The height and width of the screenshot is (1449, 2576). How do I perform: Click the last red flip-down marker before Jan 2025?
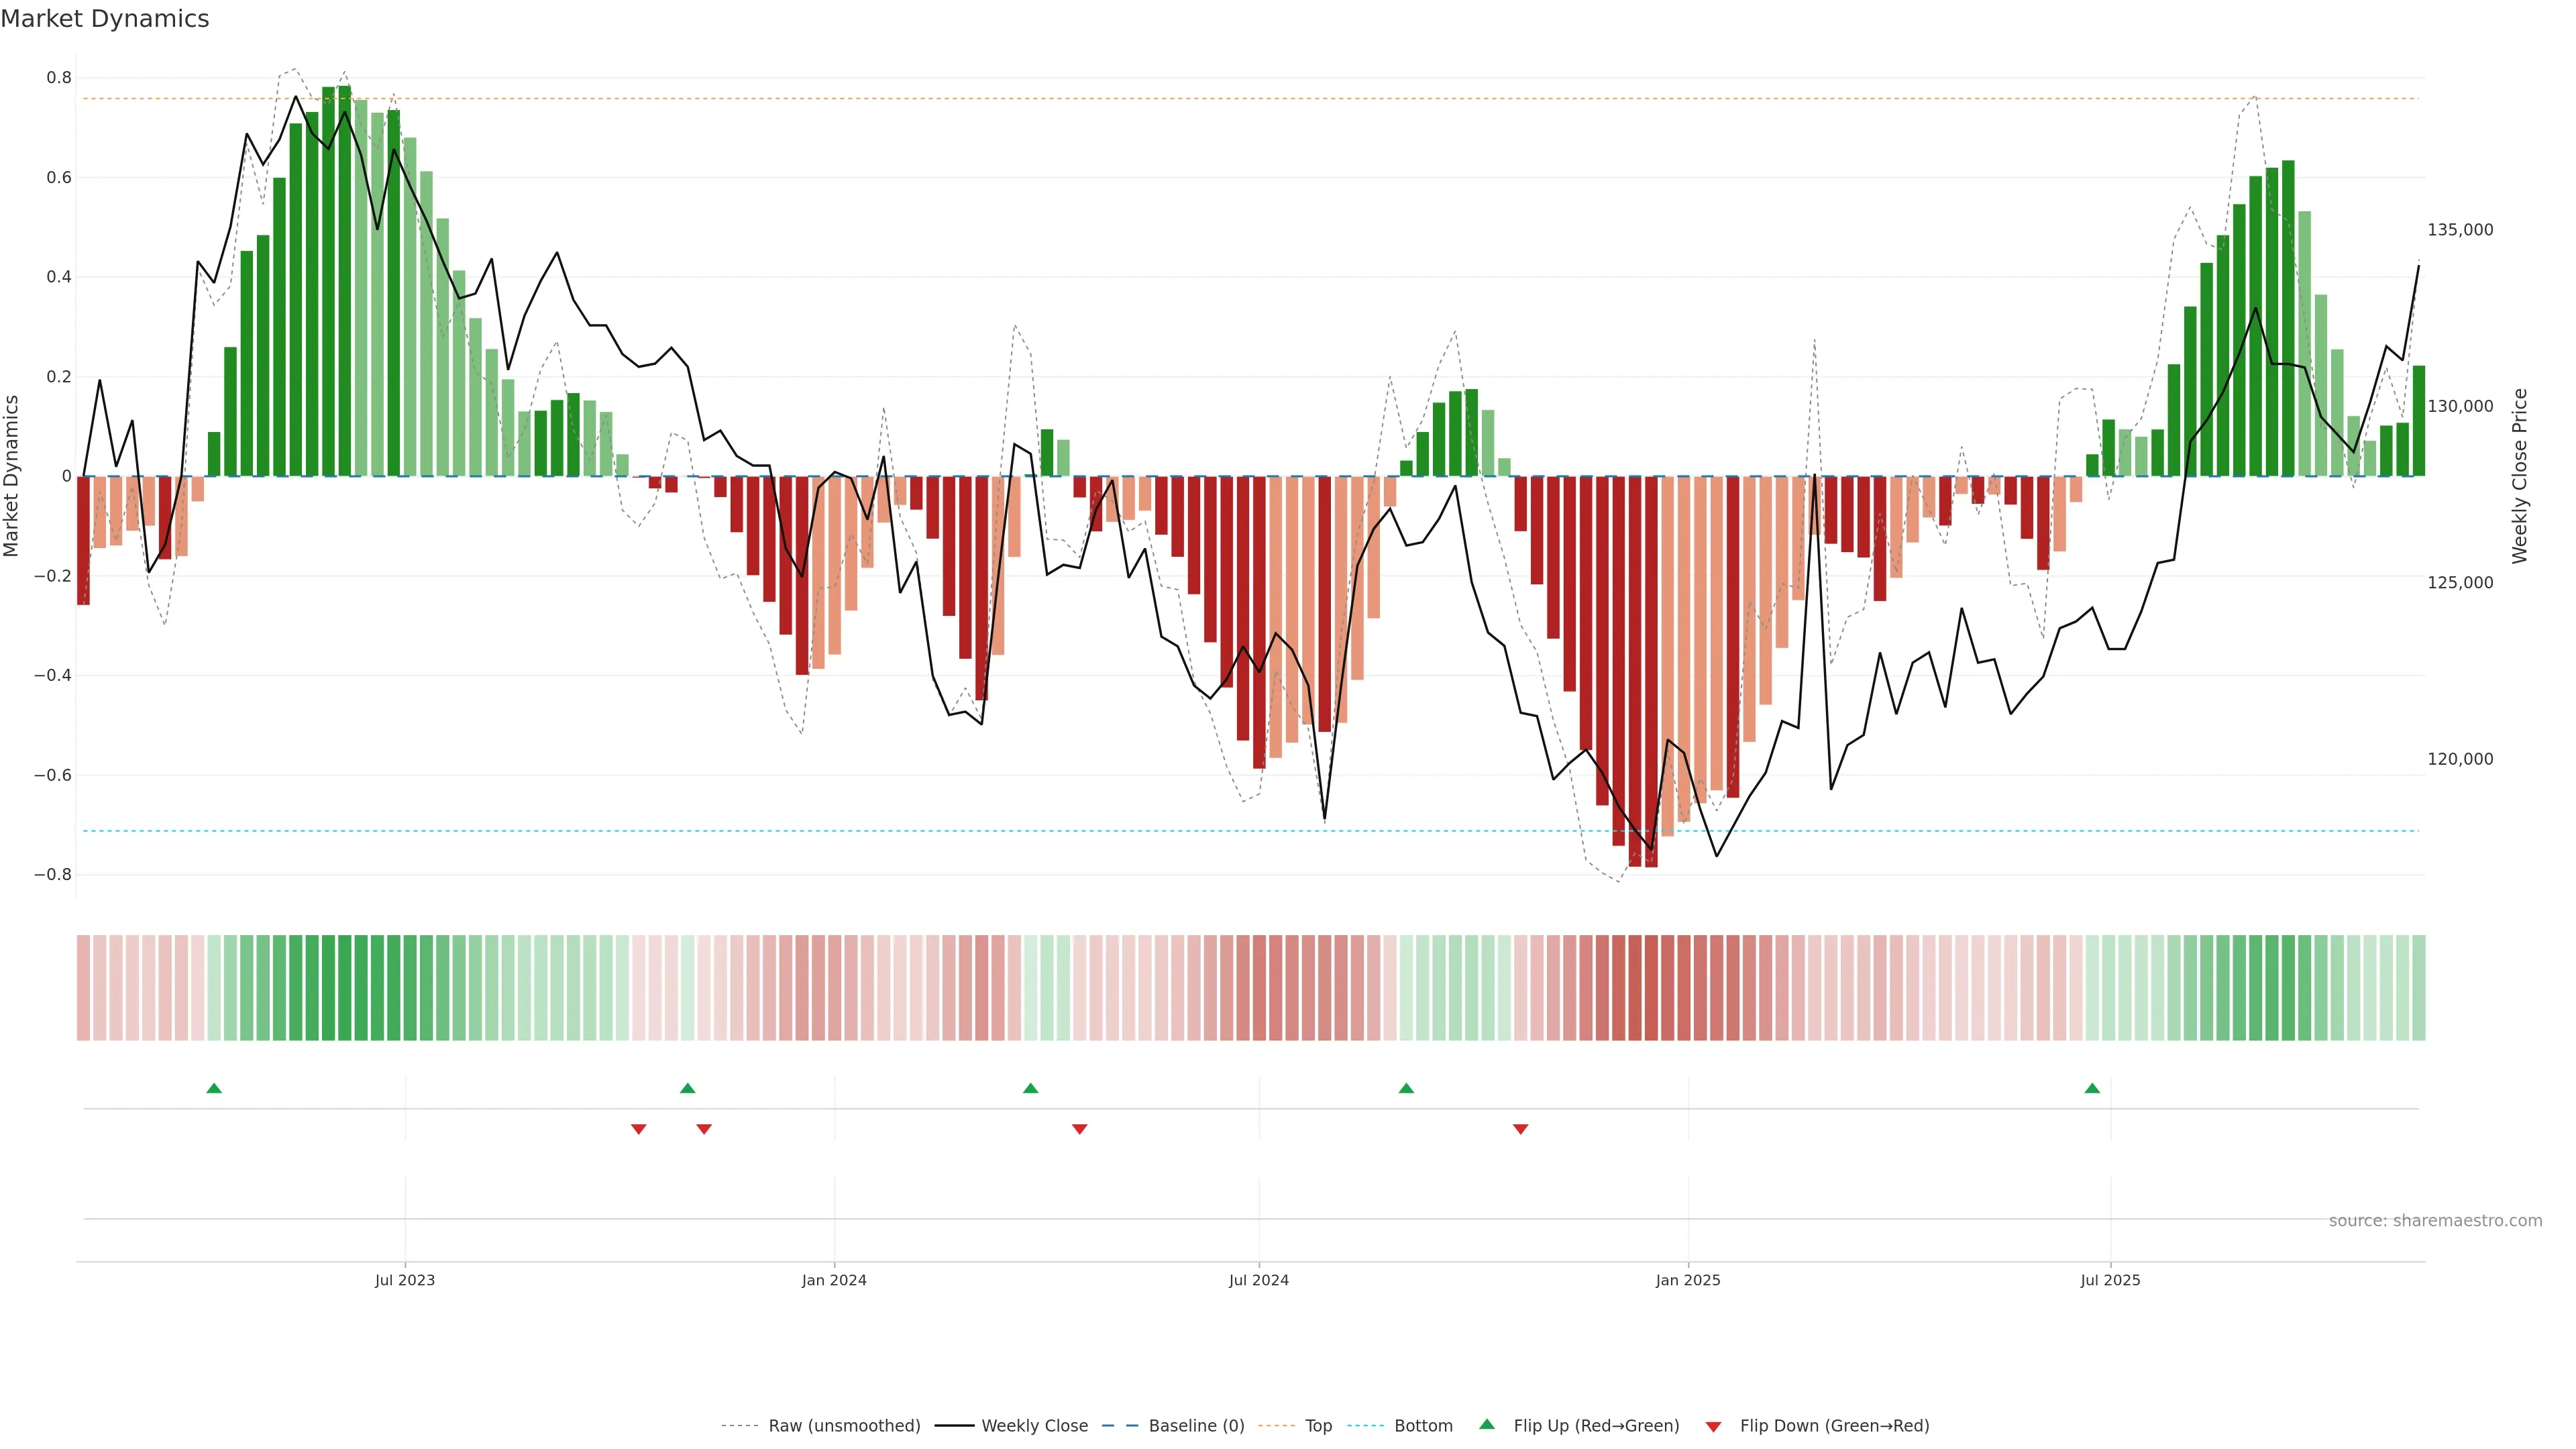coord(1520,1129)
